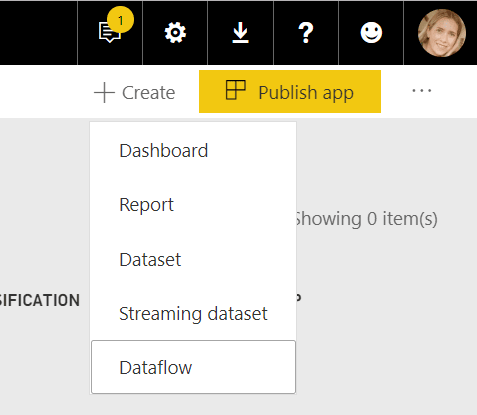Click the Create button
The height and width of the screenshot is (415, 477).
click(135, 92)
